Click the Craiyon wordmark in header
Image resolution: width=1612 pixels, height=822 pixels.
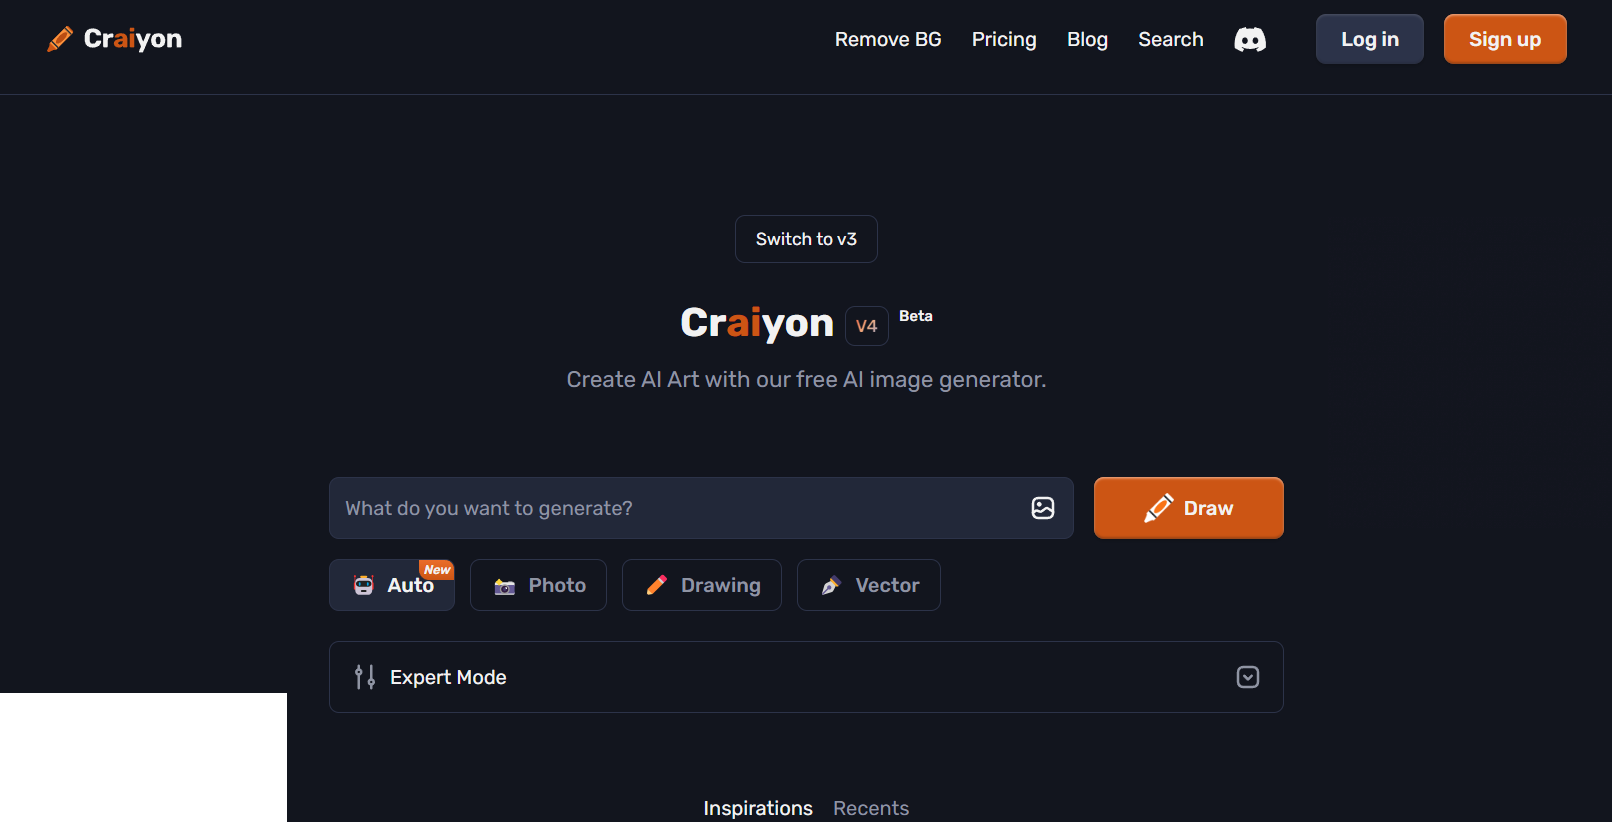coord(133,39)
